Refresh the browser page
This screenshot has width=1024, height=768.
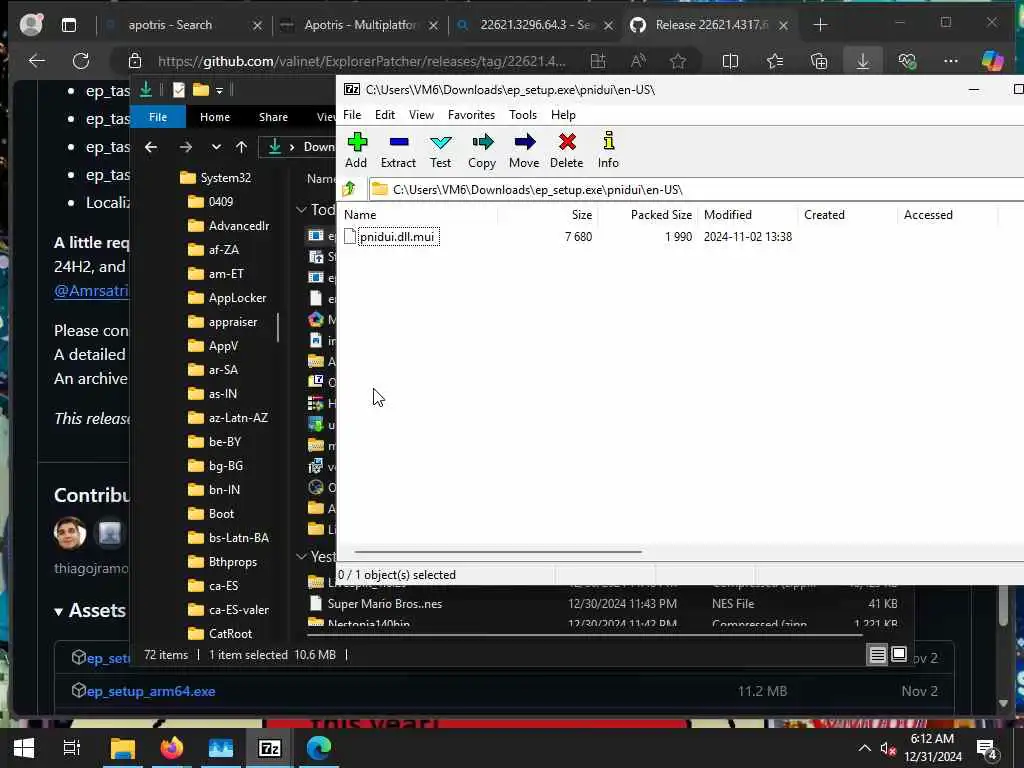tap(81, 61)
